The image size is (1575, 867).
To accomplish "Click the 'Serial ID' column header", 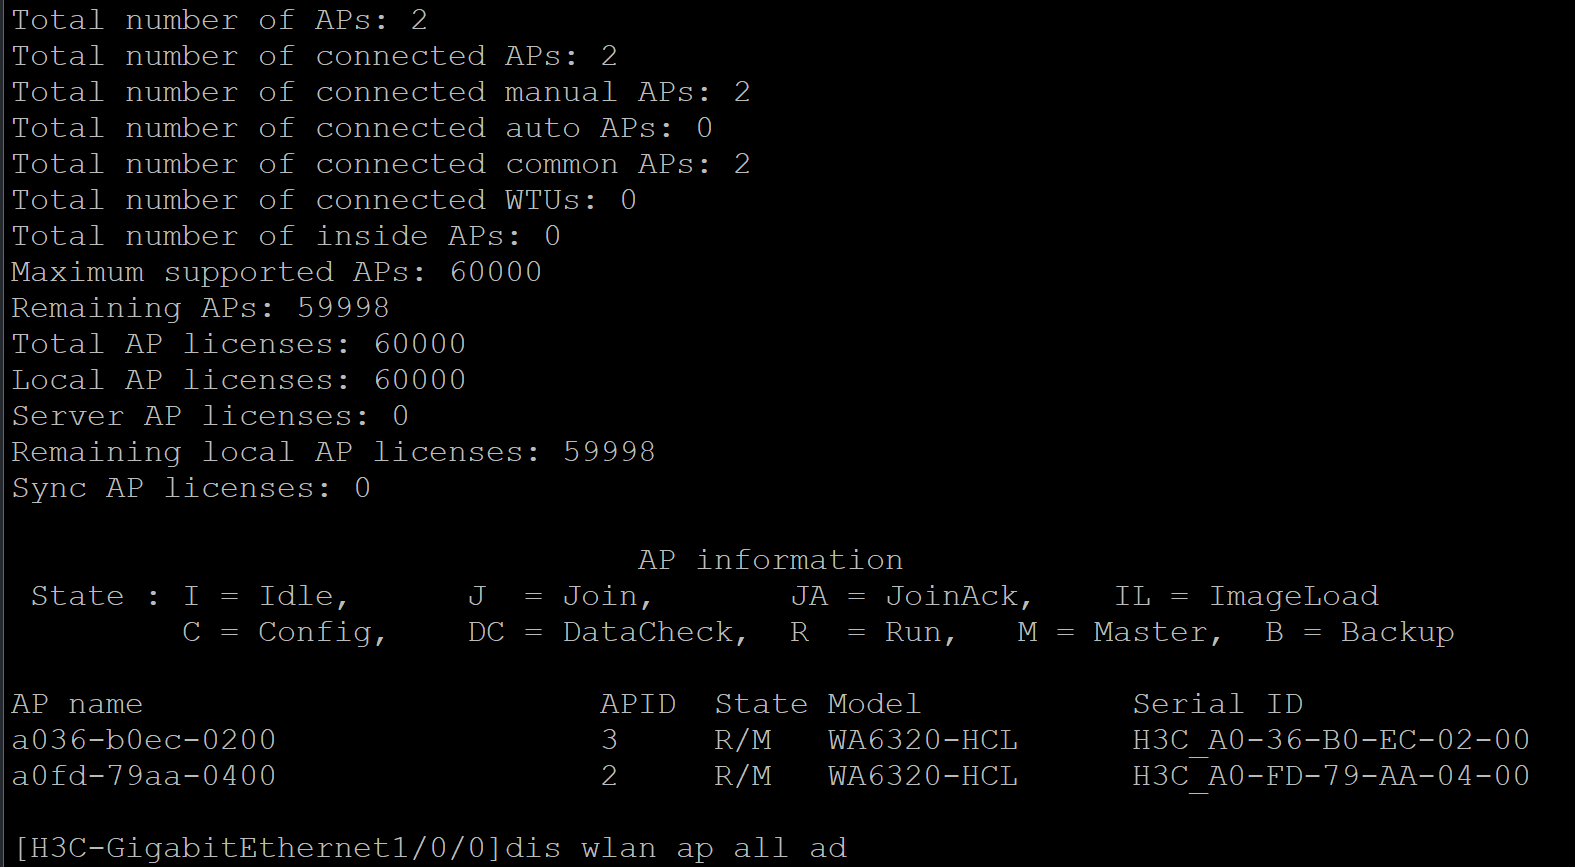I will 1217,704.
